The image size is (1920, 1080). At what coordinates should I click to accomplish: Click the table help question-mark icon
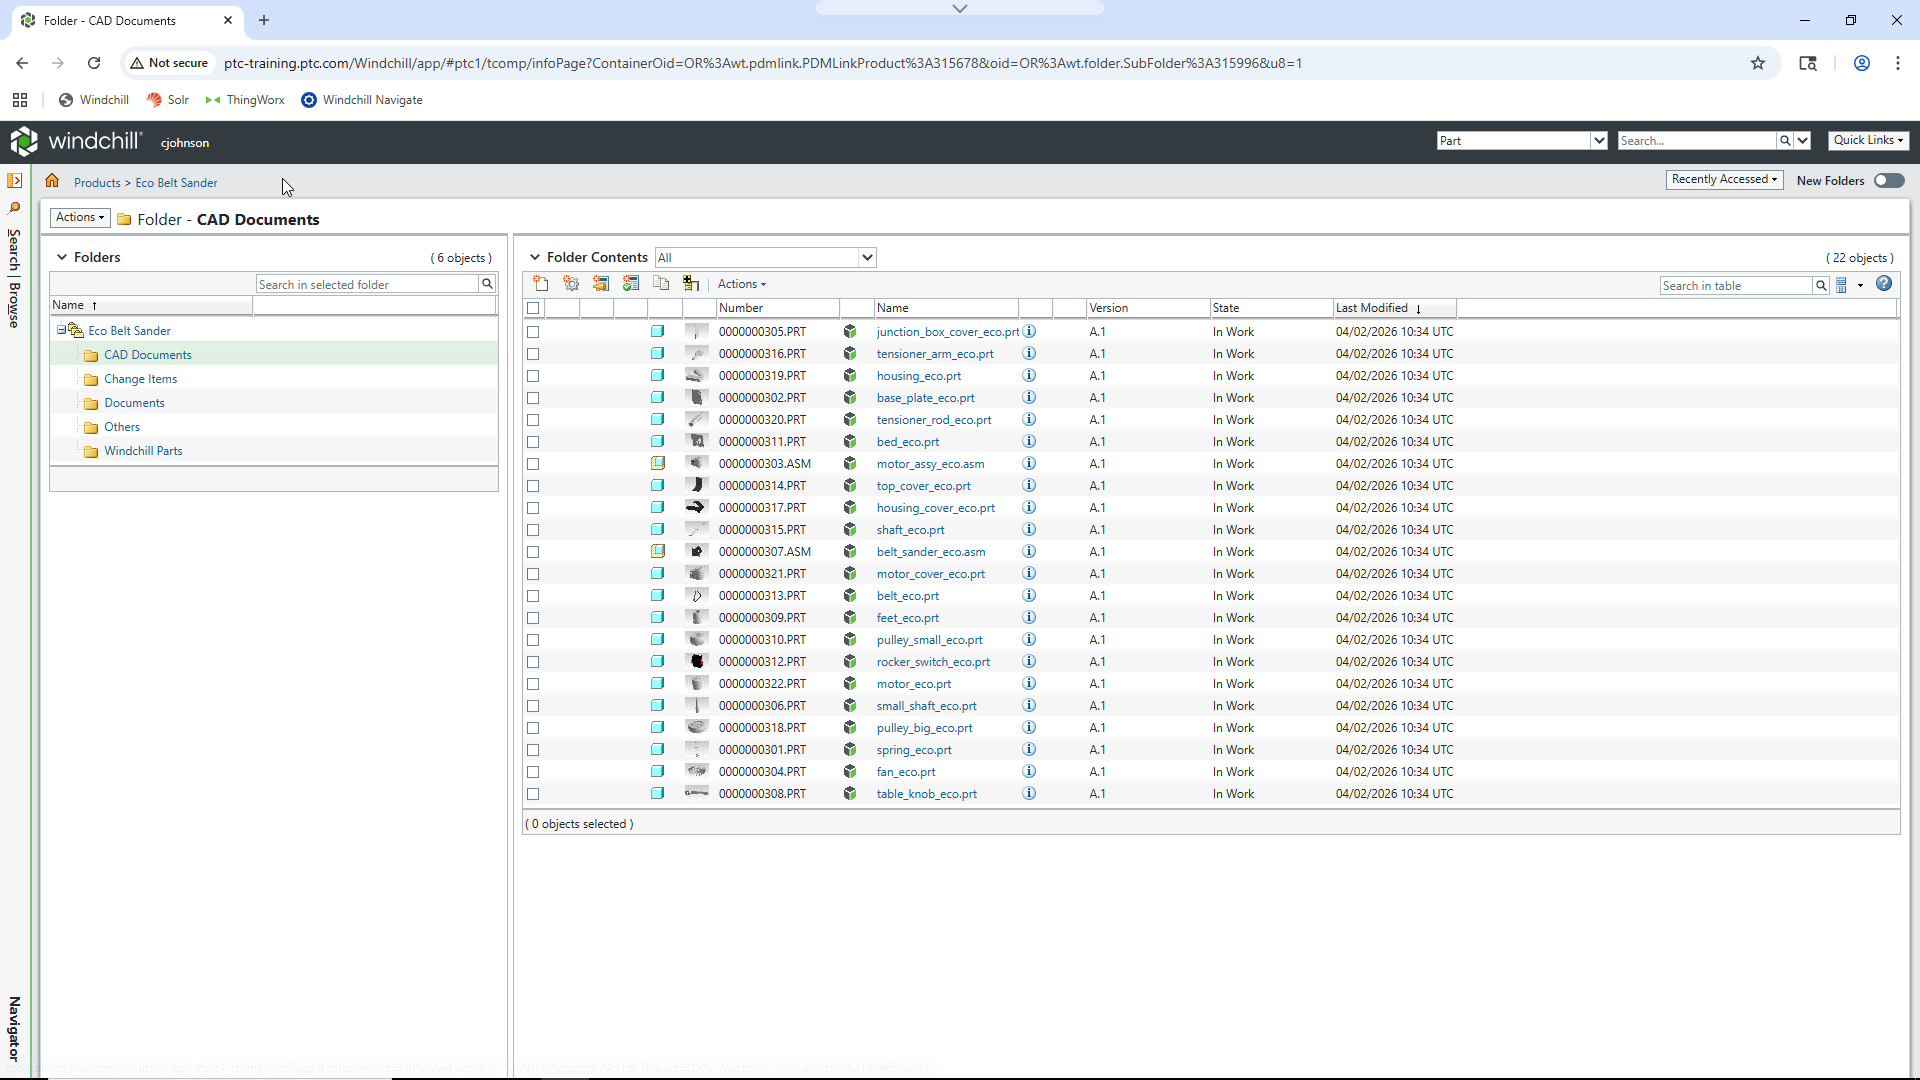[x=1884, y=284]
